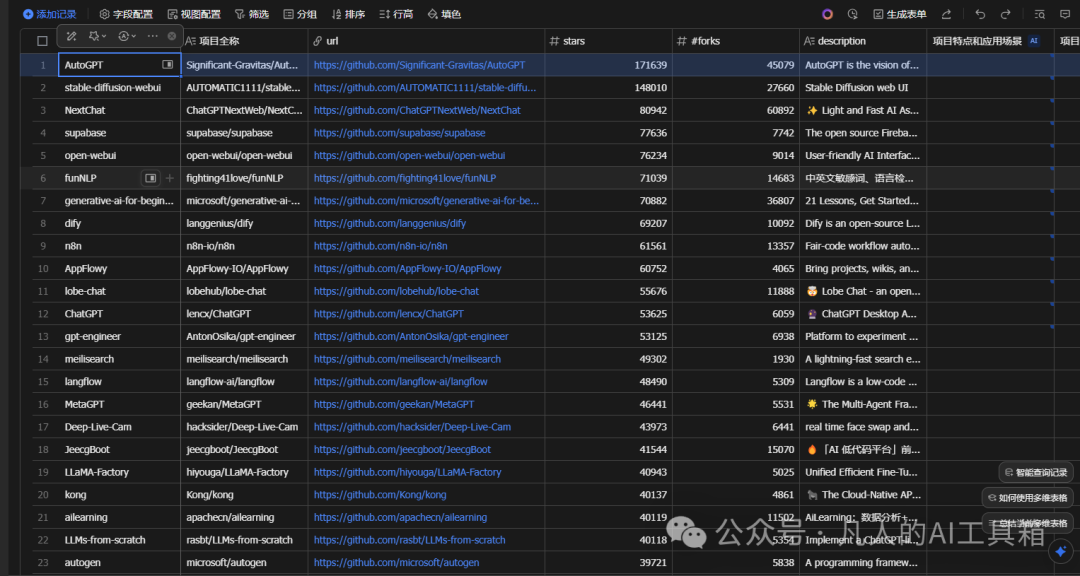Open the 筛选 filter option
This screenshot has height=576, width=1080.
[252, 14]
